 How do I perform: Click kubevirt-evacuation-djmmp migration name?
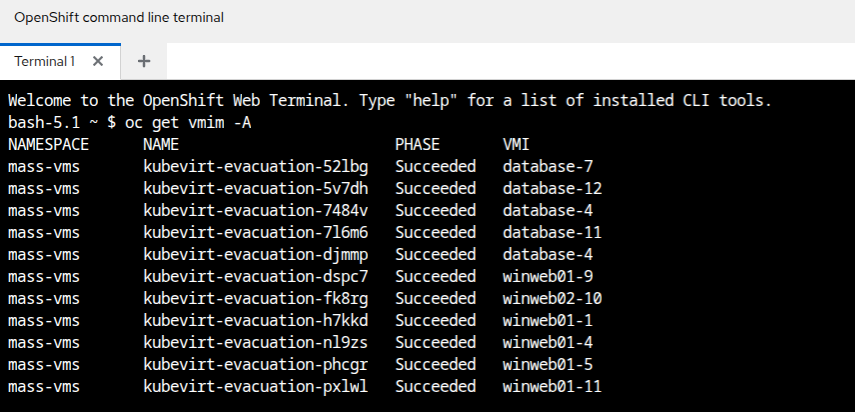(x=256, y=255)
